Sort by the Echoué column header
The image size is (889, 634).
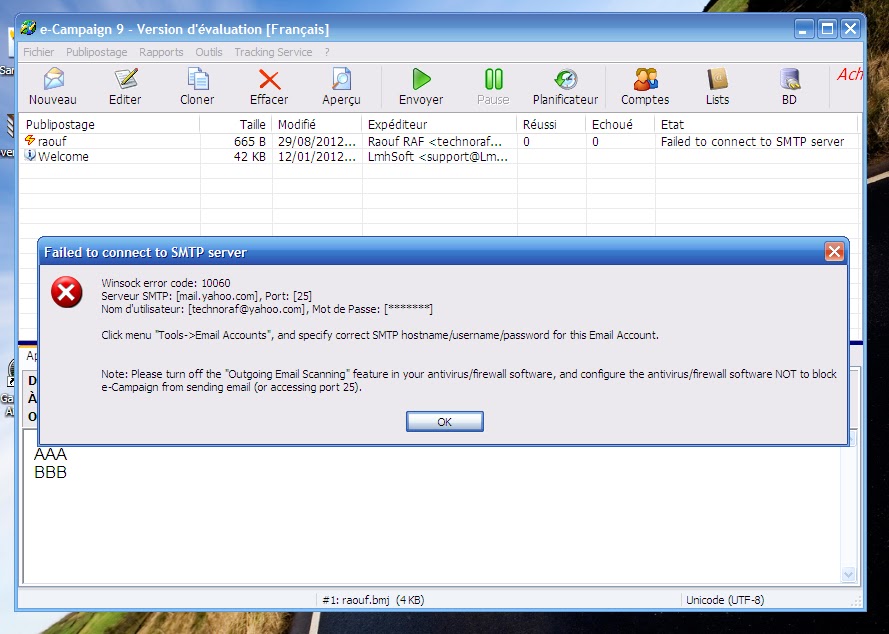click(x=620, y=124)
